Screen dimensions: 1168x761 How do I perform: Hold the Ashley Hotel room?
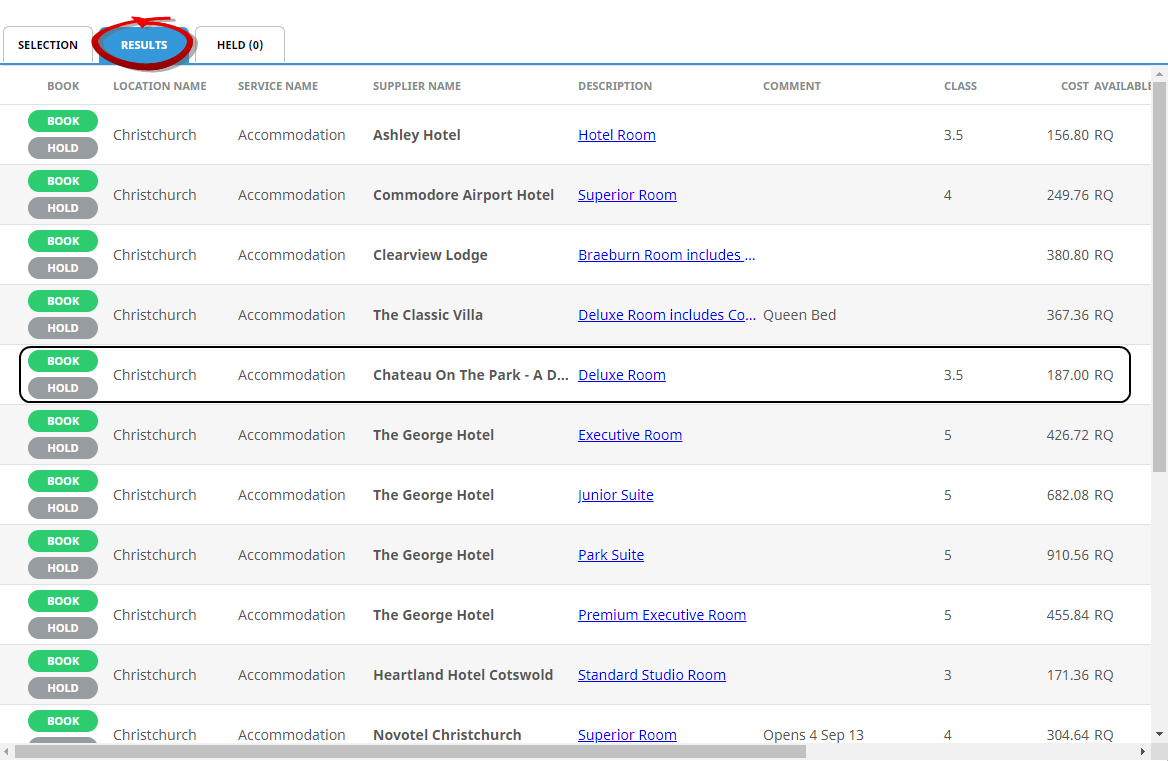pyautogui.click(x=63, y=147)
